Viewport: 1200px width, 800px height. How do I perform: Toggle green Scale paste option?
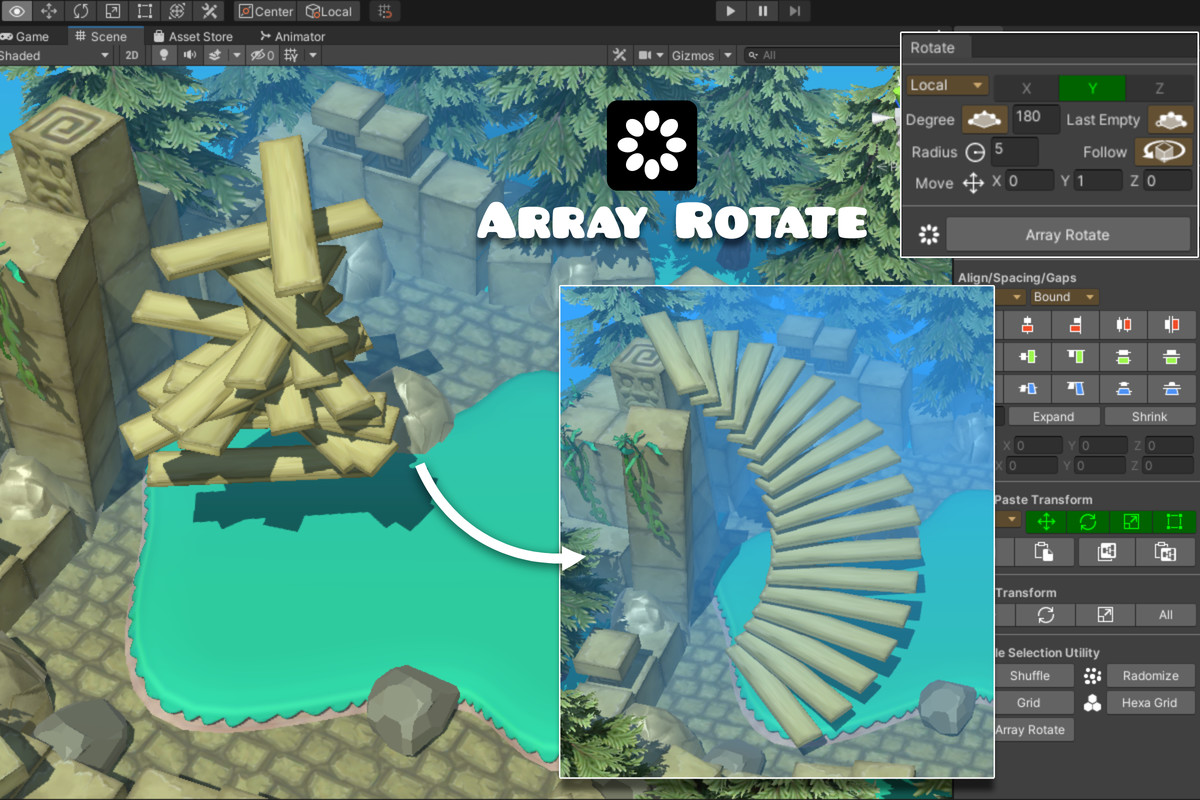[x=1132, y=521]
